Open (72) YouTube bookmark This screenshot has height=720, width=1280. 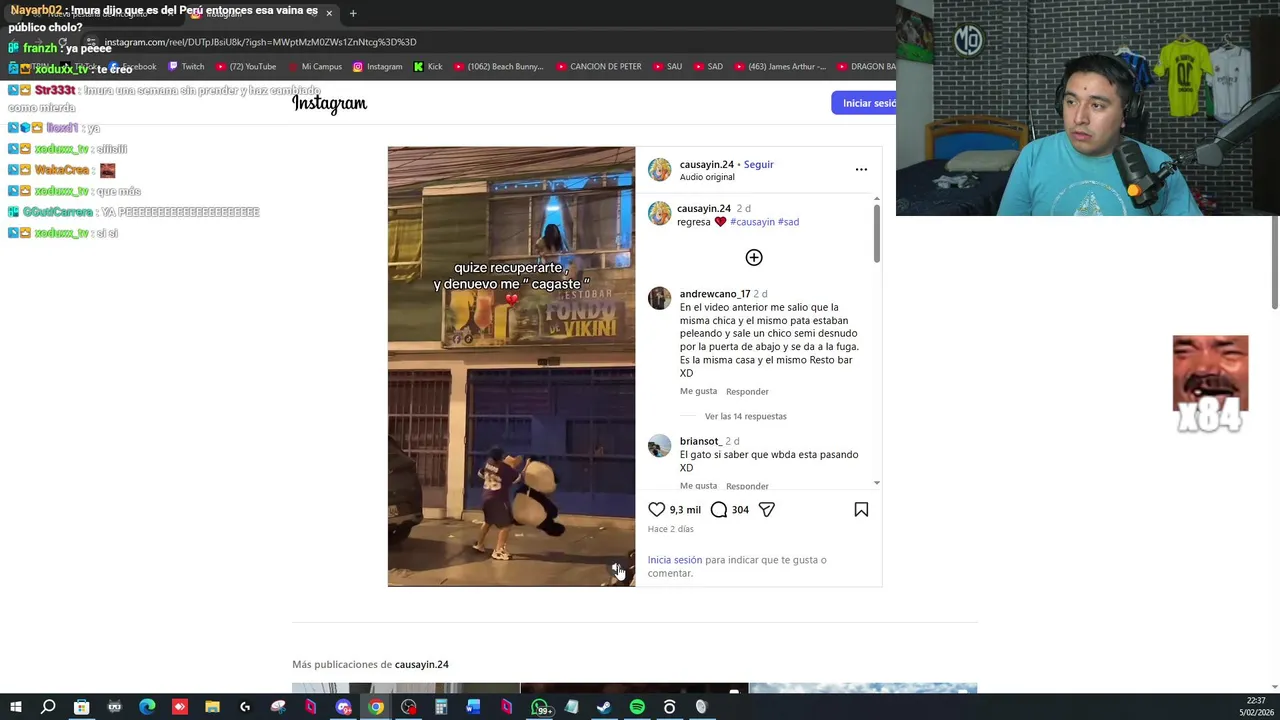[x=245, y=67]
